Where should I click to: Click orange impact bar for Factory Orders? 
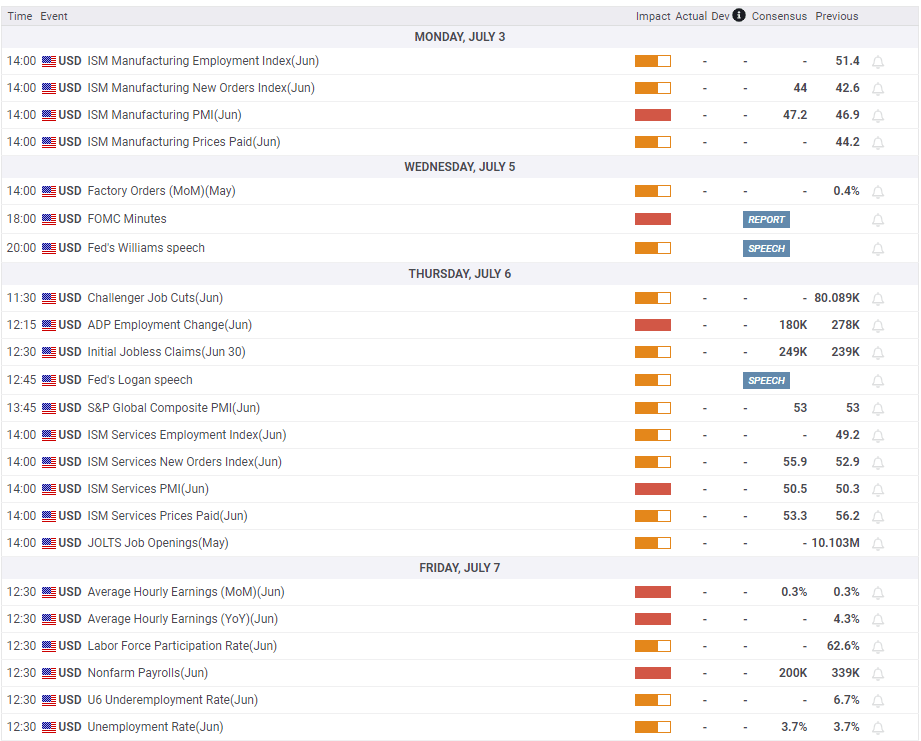[x=653, y=191]
